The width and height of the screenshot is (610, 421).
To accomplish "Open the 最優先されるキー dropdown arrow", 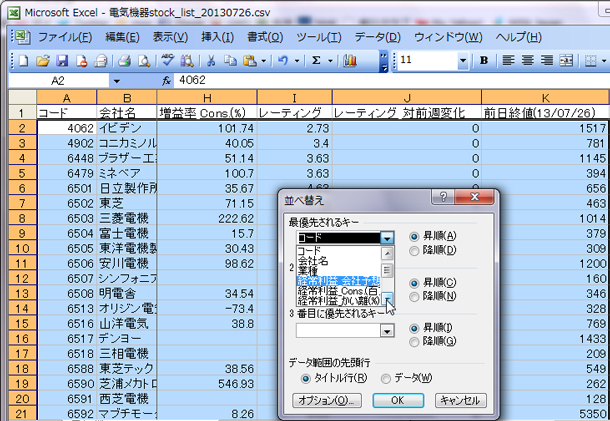I will 387,237.
